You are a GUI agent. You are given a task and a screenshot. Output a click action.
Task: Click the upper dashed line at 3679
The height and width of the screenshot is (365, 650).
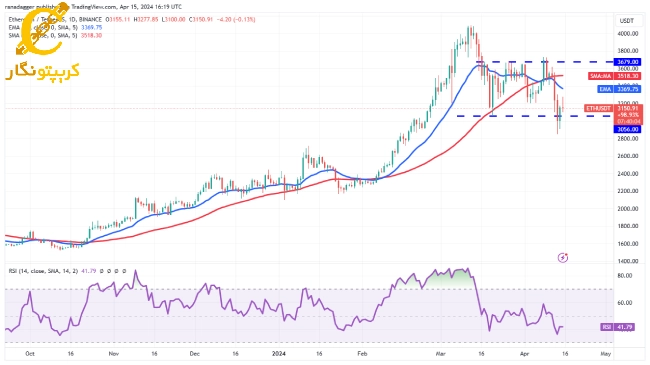point(543,62)
